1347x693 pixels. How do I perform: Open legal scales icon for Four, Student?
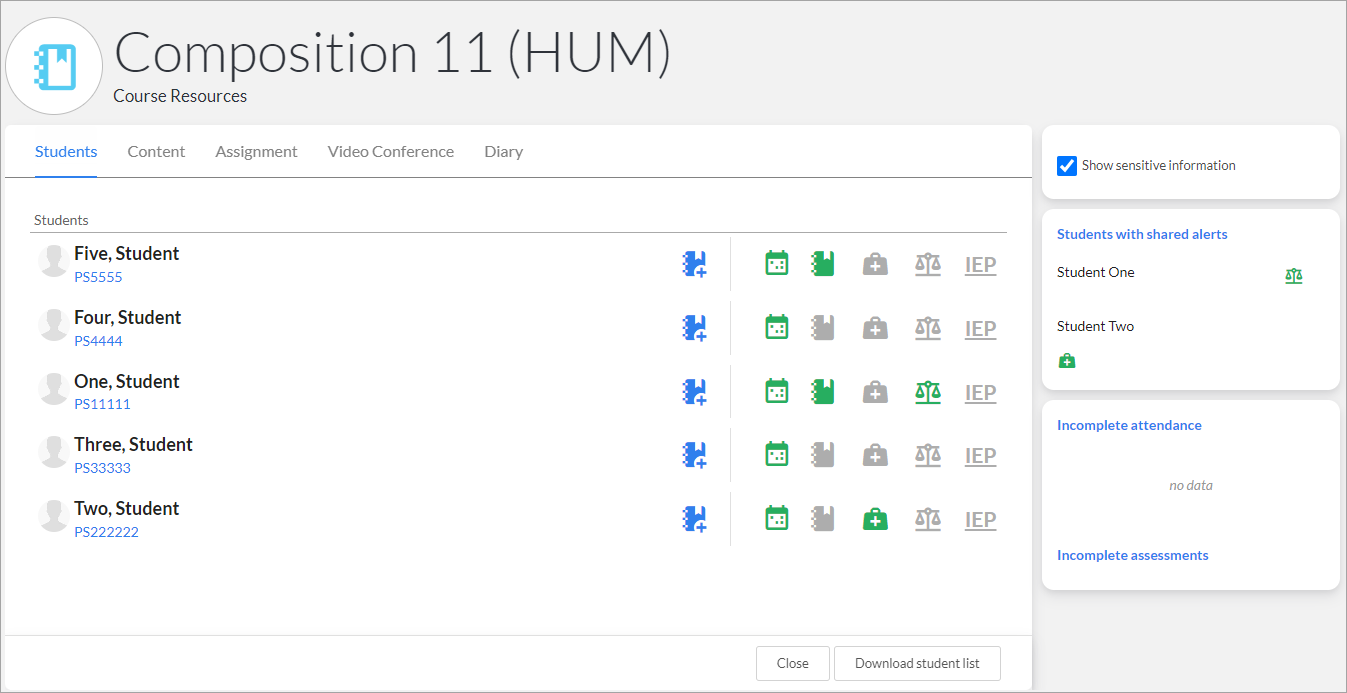pos(928,328)
